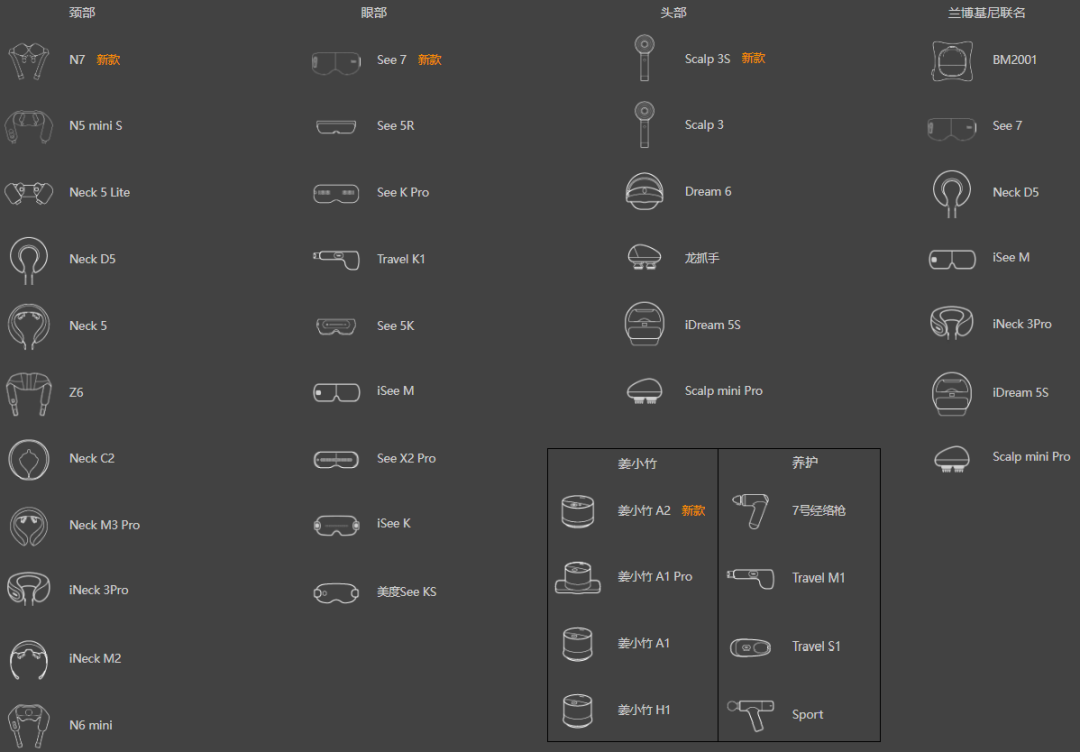This screenshot has height=752, width=1080.
Task: Click the Neck C2 round icon
Action: [x=28, y=459]
